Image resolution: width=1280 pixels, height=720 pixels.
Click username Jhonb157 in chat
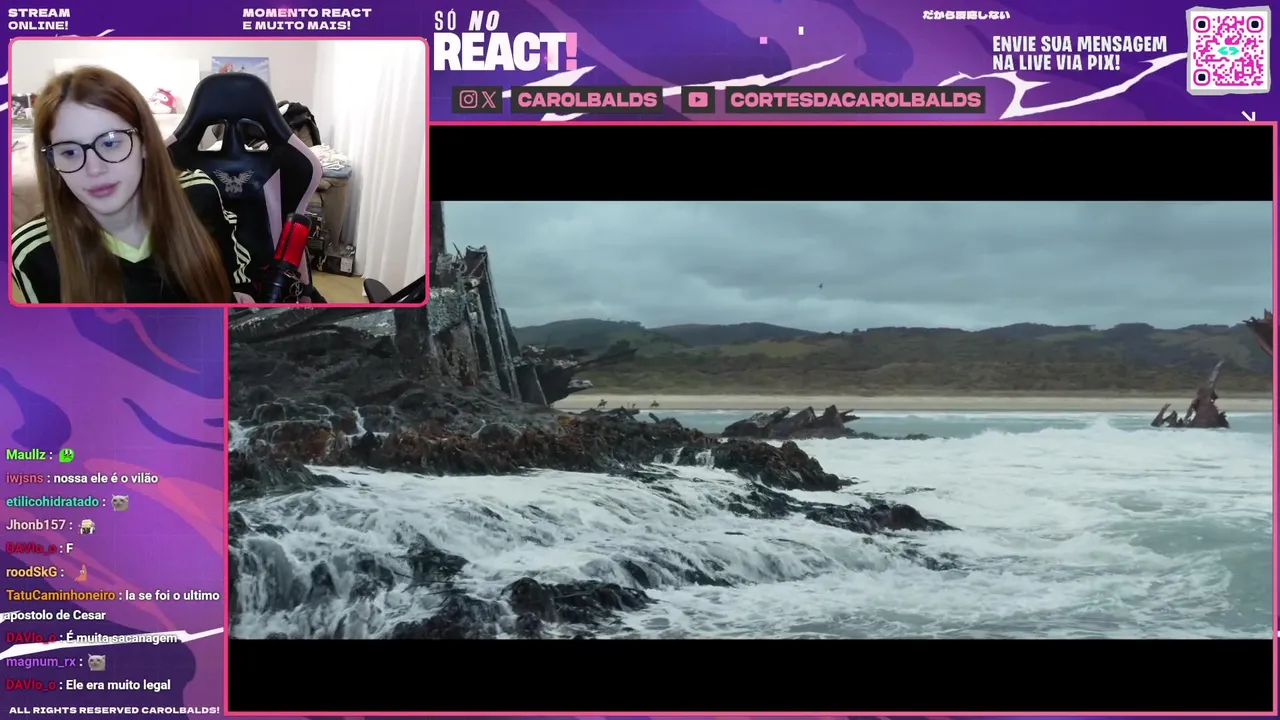(36, 525)
